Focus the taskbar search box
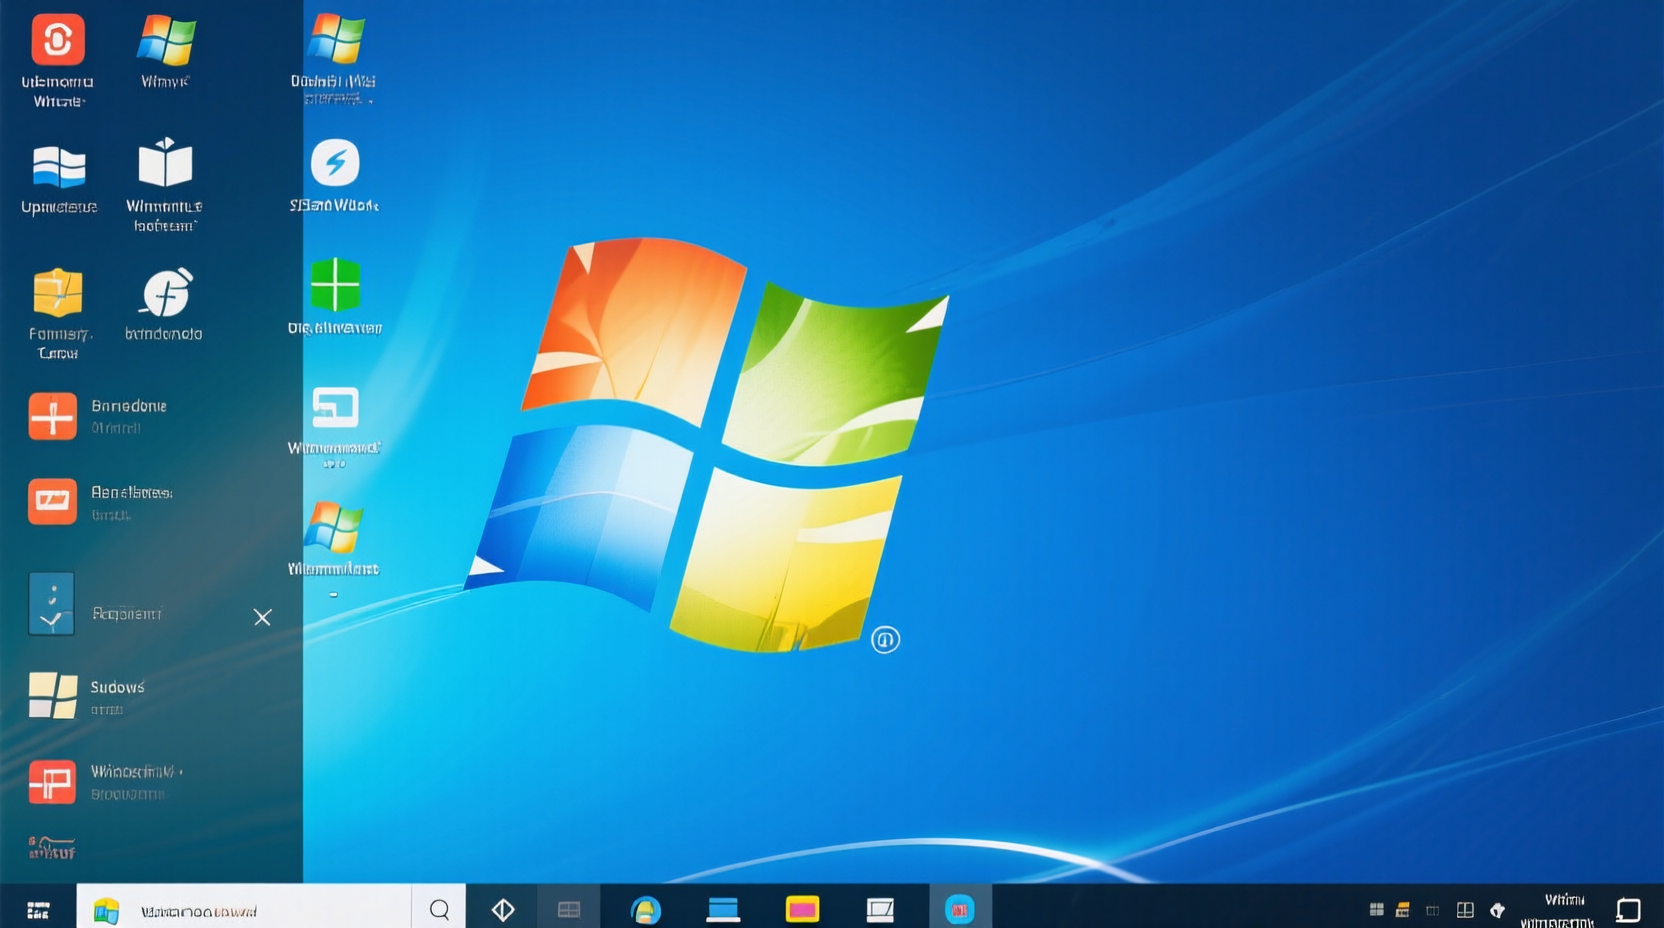 [244, 909]
